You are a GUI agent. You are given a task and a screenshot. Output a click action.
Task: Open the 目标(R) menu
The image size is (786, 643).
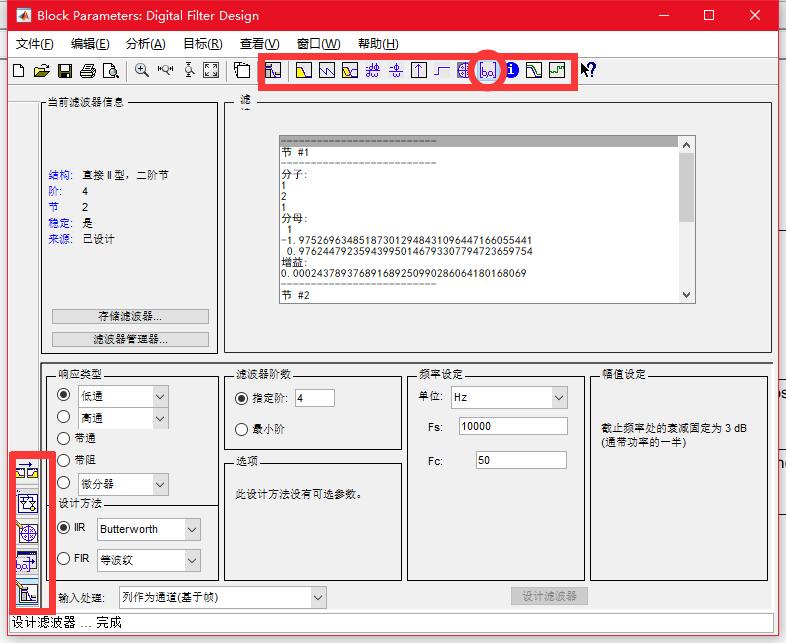[x=203, y=44]
